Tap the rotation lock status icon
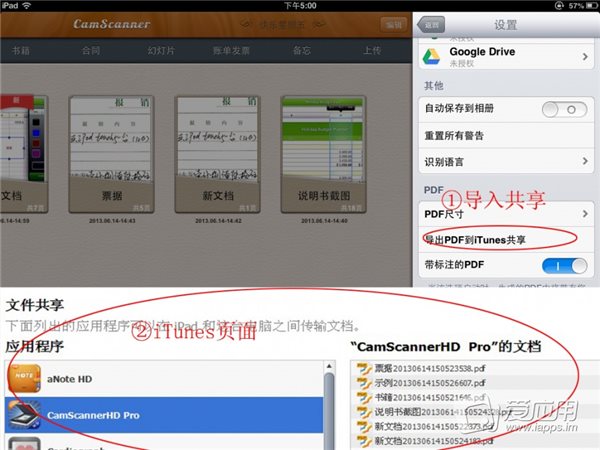600x450 pixels. [559, 6]
